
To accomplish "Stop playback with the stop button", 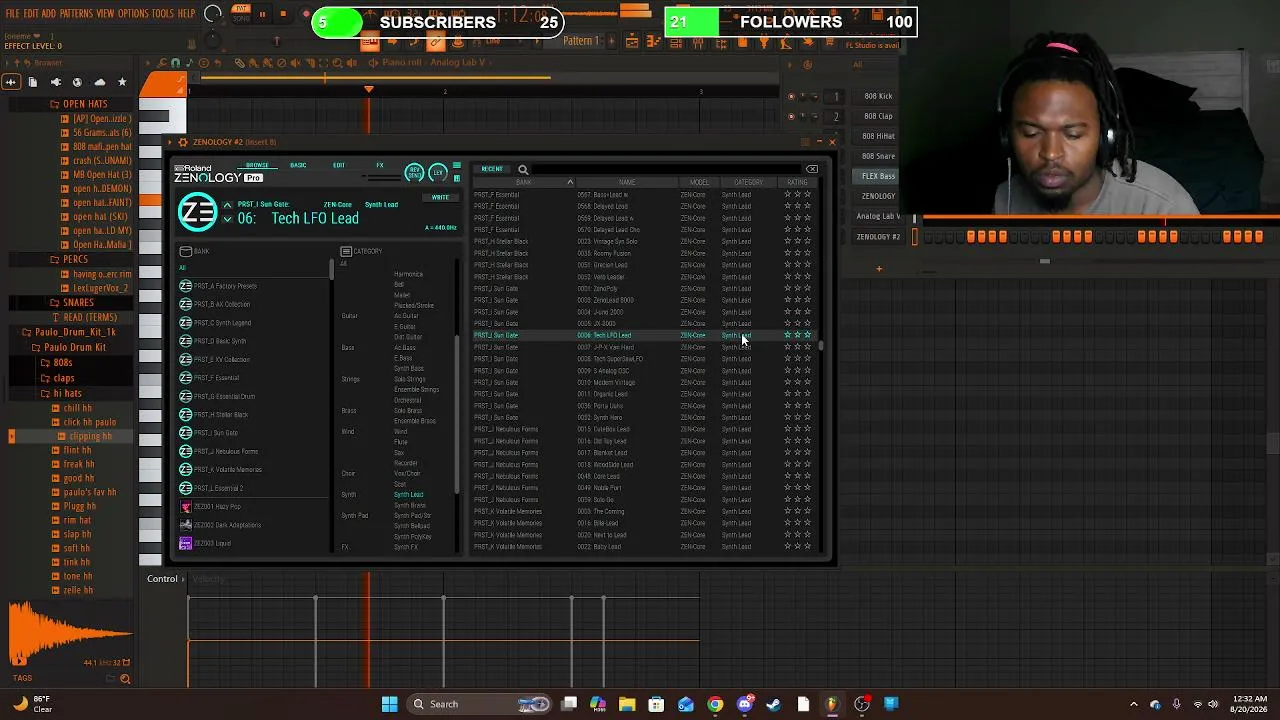I will tap(283, 14).
